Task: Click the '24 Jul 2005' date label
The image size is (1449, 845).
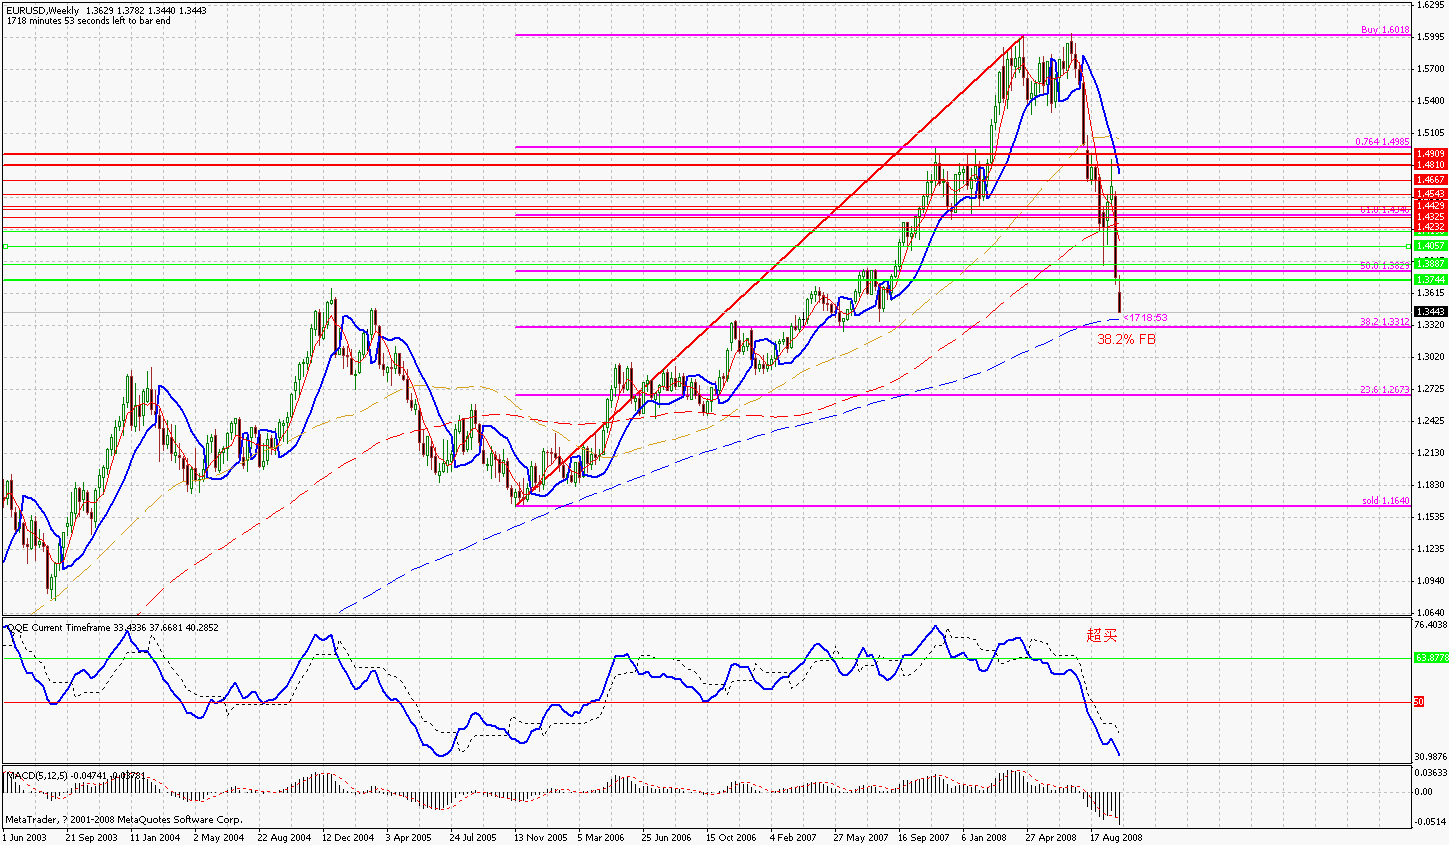Action: coord(474,838)
